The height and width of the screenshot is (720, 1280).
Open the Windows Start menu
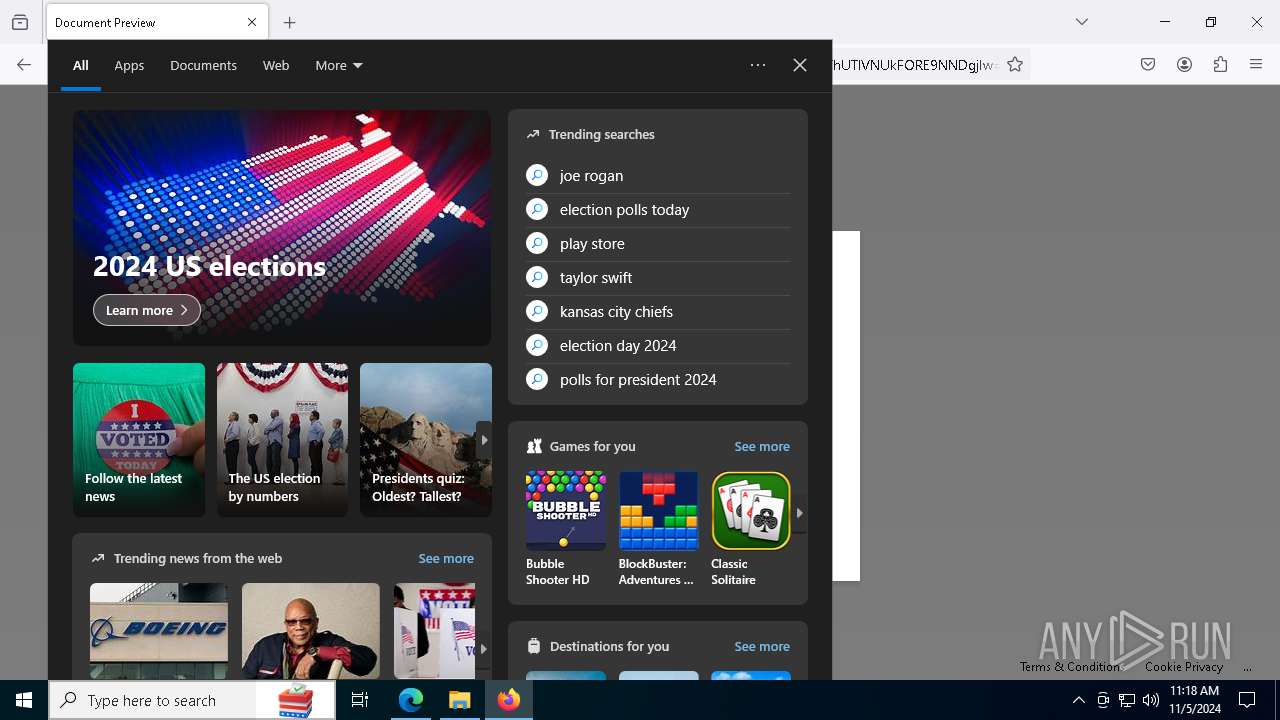coord(24,700)
